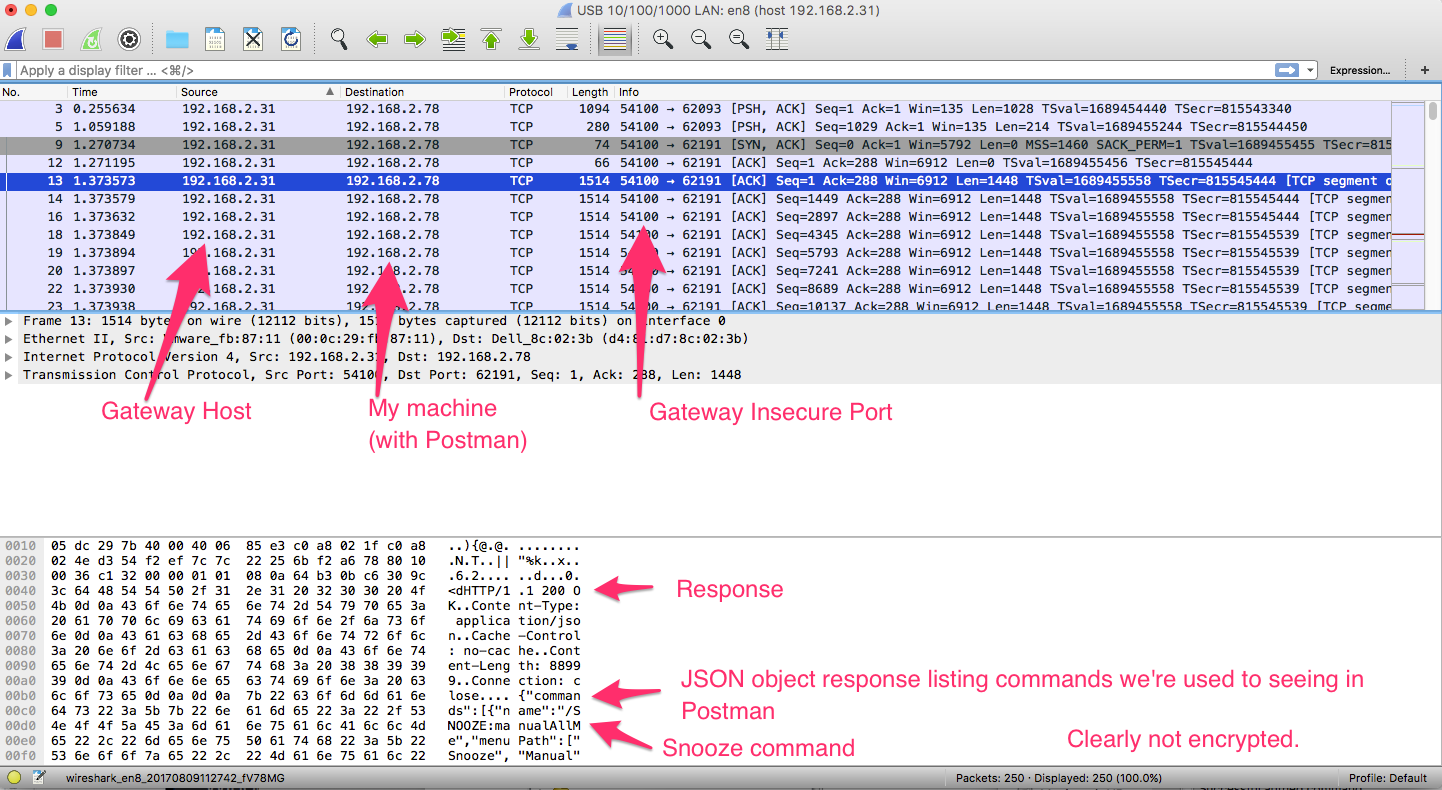Expand the Frame 13 tree row
Viewport: 1442px width, 790px height.
[x=10, y=321]
